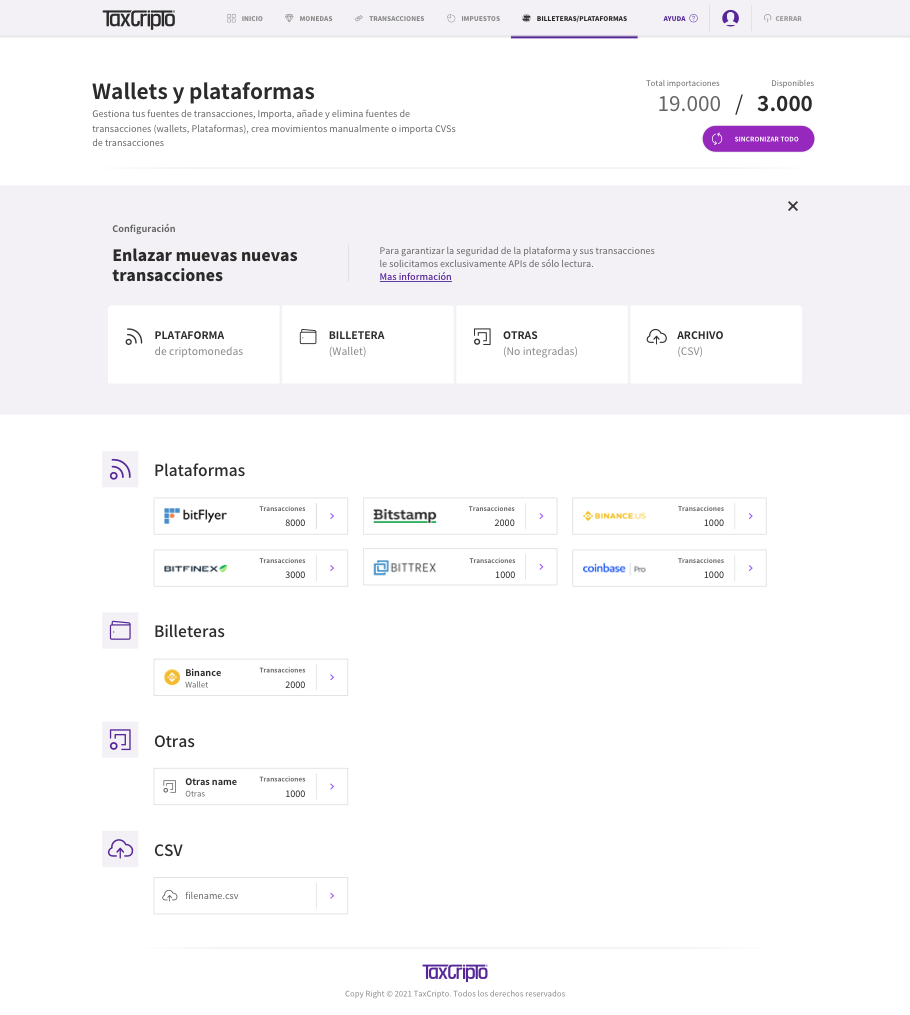Click the help question mark icon
The width and height of the screenshot is (910, 1015).
click(693, 18)
